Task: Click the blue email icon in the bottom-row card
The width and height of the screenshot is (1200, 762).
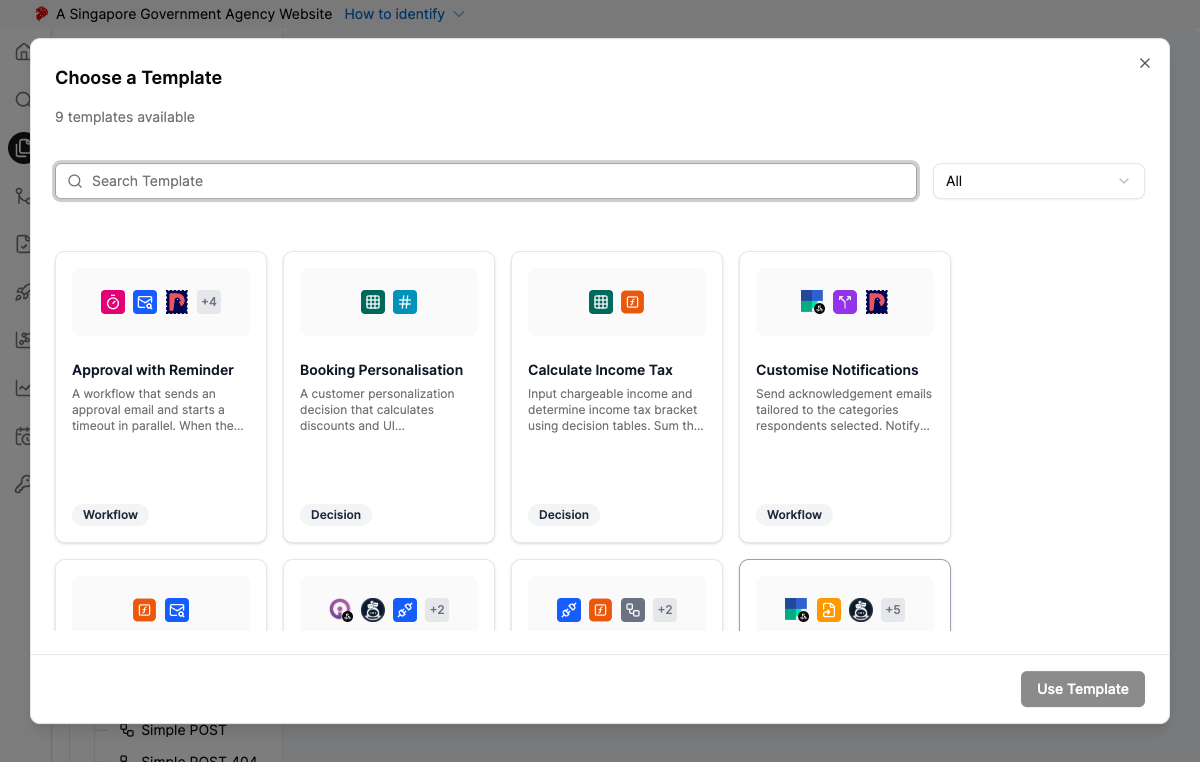Action: pyautogui.click(x=177, y=610)
